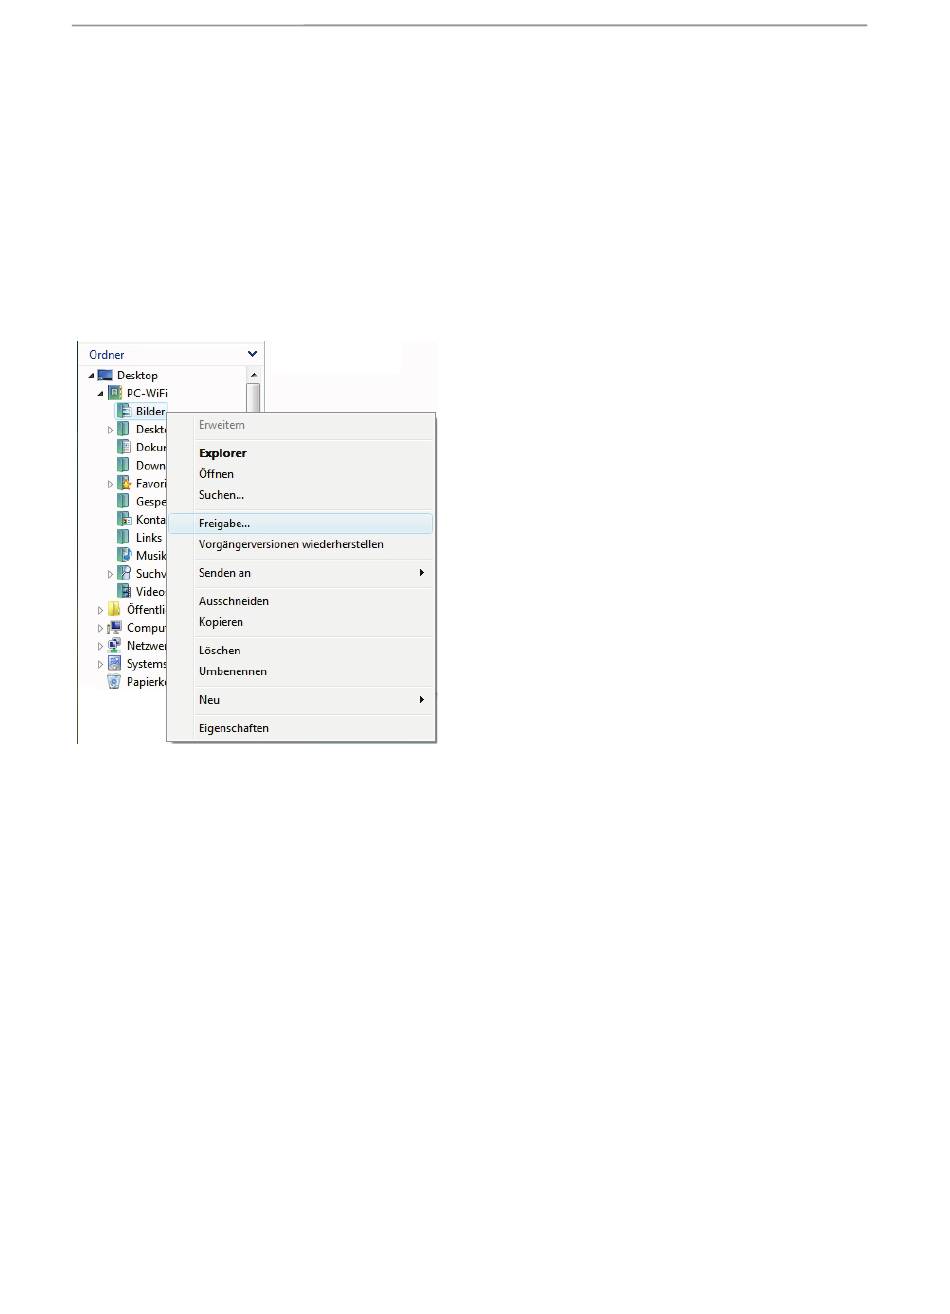Click the Konta… contacts folder icon
The height and width of the screenshot is (1314, 950).
pos(124,519)
